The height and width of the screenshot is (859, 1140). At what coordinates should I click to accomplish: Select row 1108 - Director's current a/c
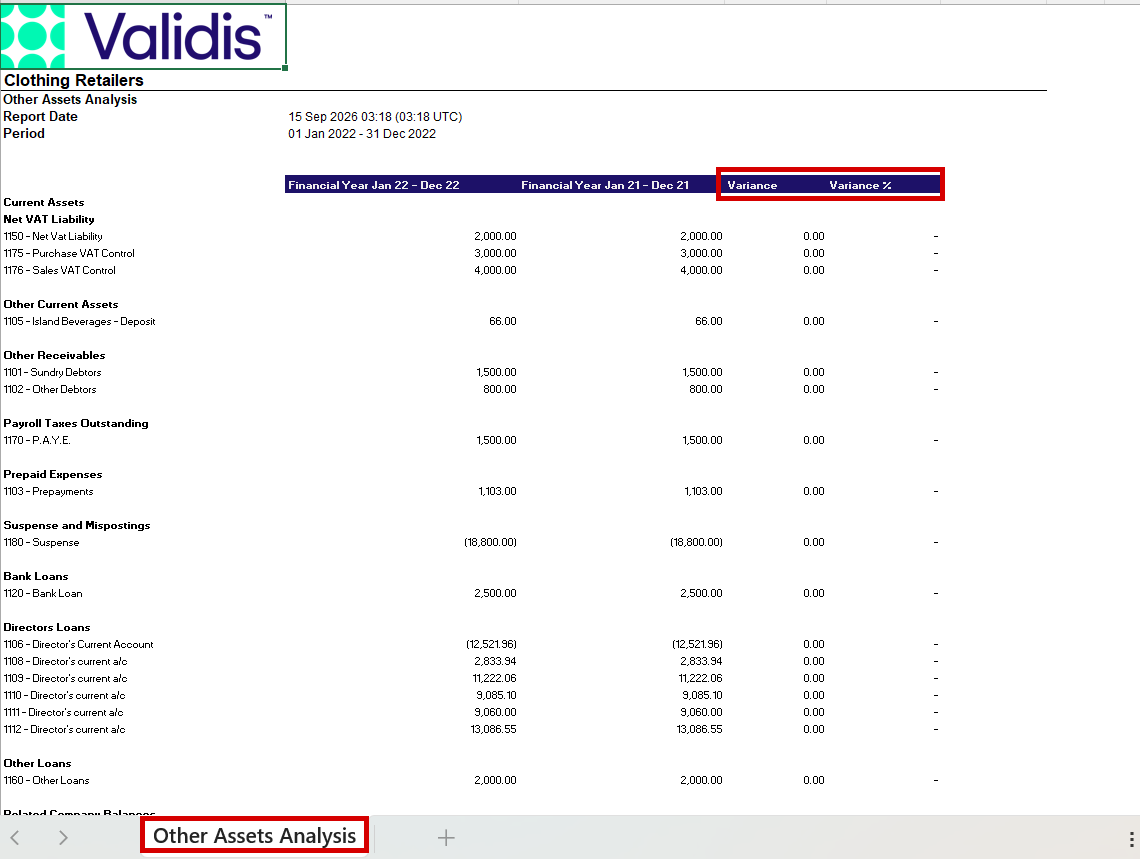65,661
